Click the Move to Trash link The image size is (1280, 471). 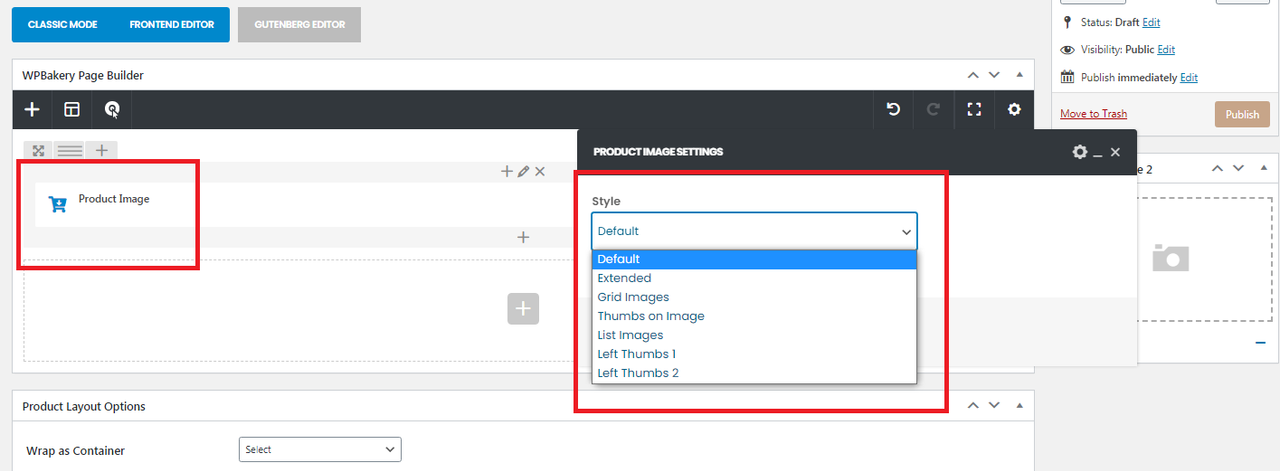1093,114
